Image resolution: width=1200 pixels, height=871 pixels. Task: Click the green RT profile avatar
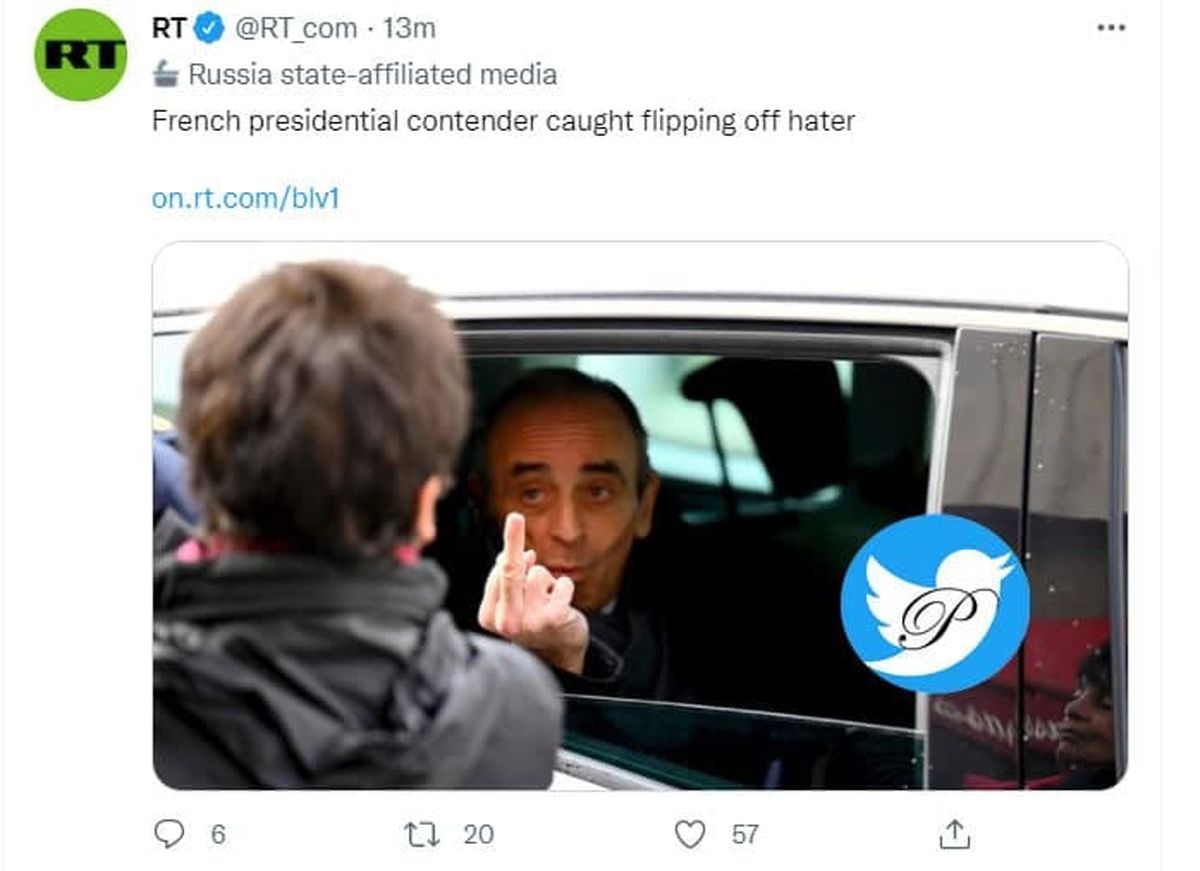[80, 55]
